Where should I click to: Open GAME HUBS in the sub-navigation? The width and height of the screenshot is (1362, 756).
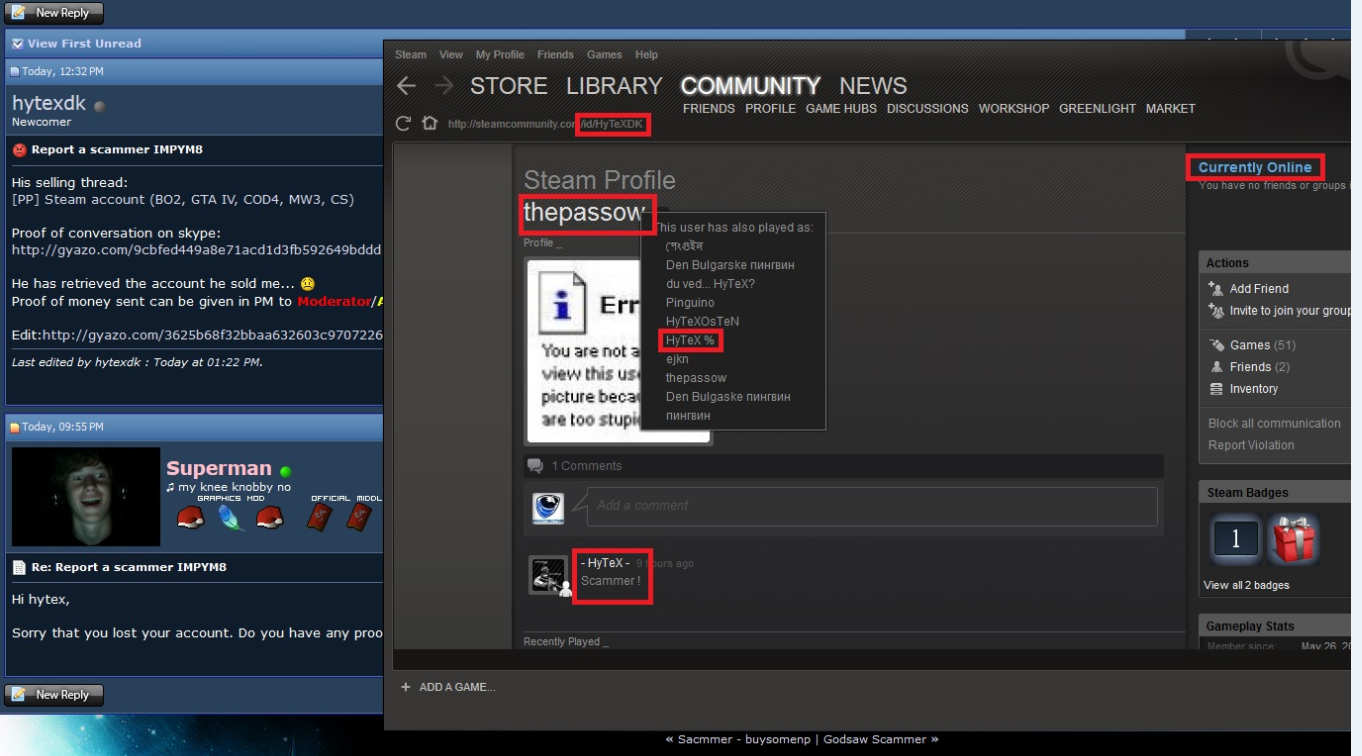point(841,109)
